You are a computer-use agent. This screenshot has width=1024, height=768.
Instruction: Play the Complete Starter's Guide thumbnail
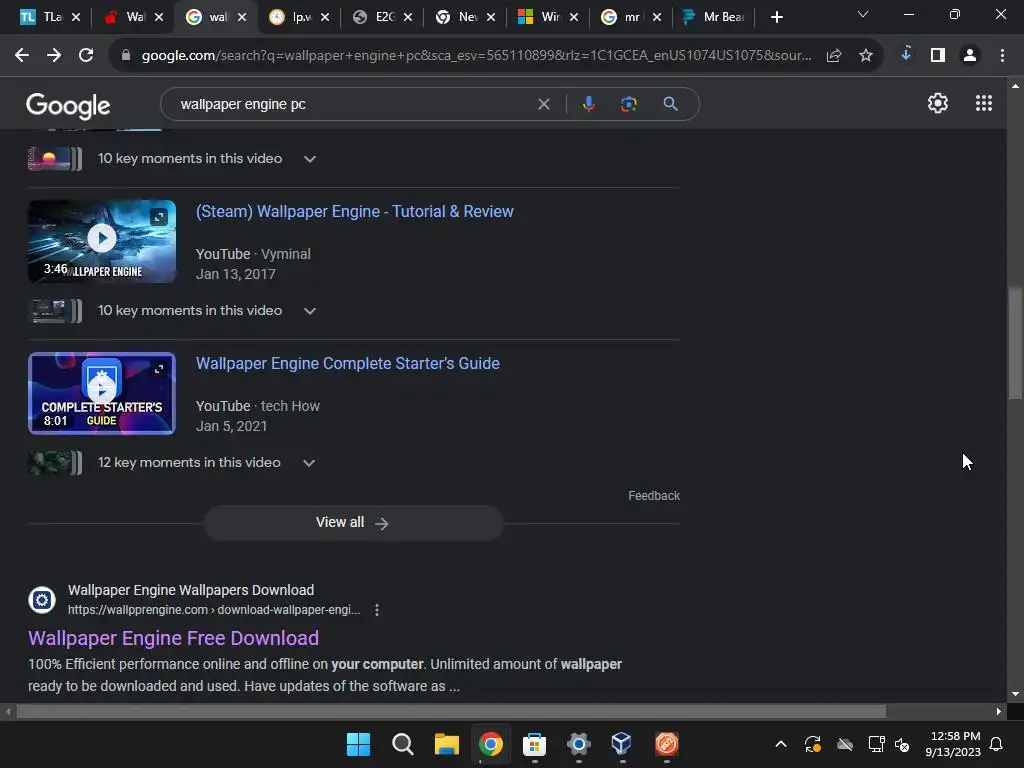click(x=102, y=393)
